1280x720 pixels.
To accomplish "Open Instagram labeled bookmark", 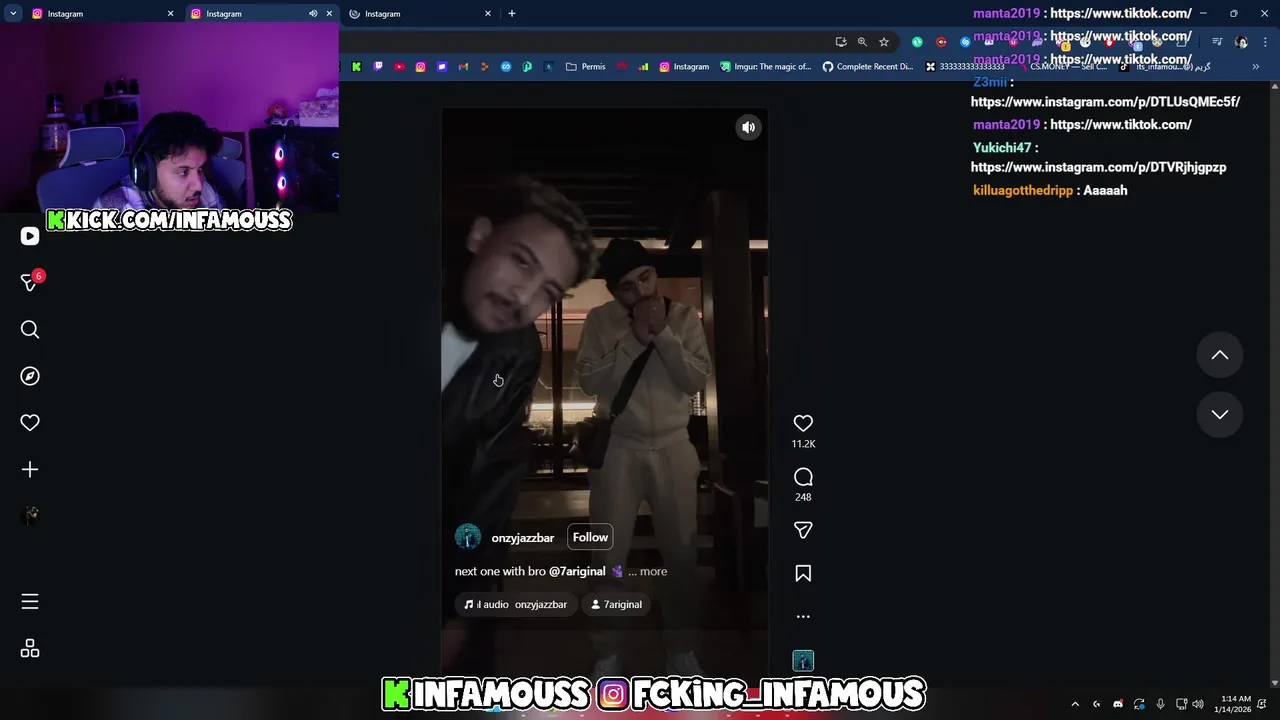I will (684, 67).
